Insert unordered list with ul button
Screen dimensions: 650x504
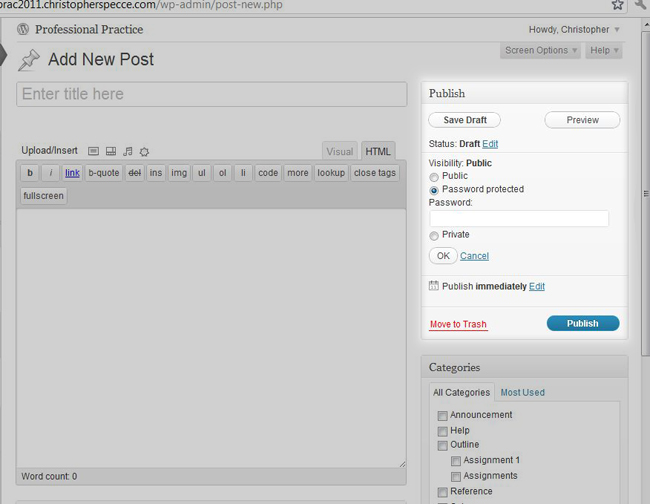[201, 173]
